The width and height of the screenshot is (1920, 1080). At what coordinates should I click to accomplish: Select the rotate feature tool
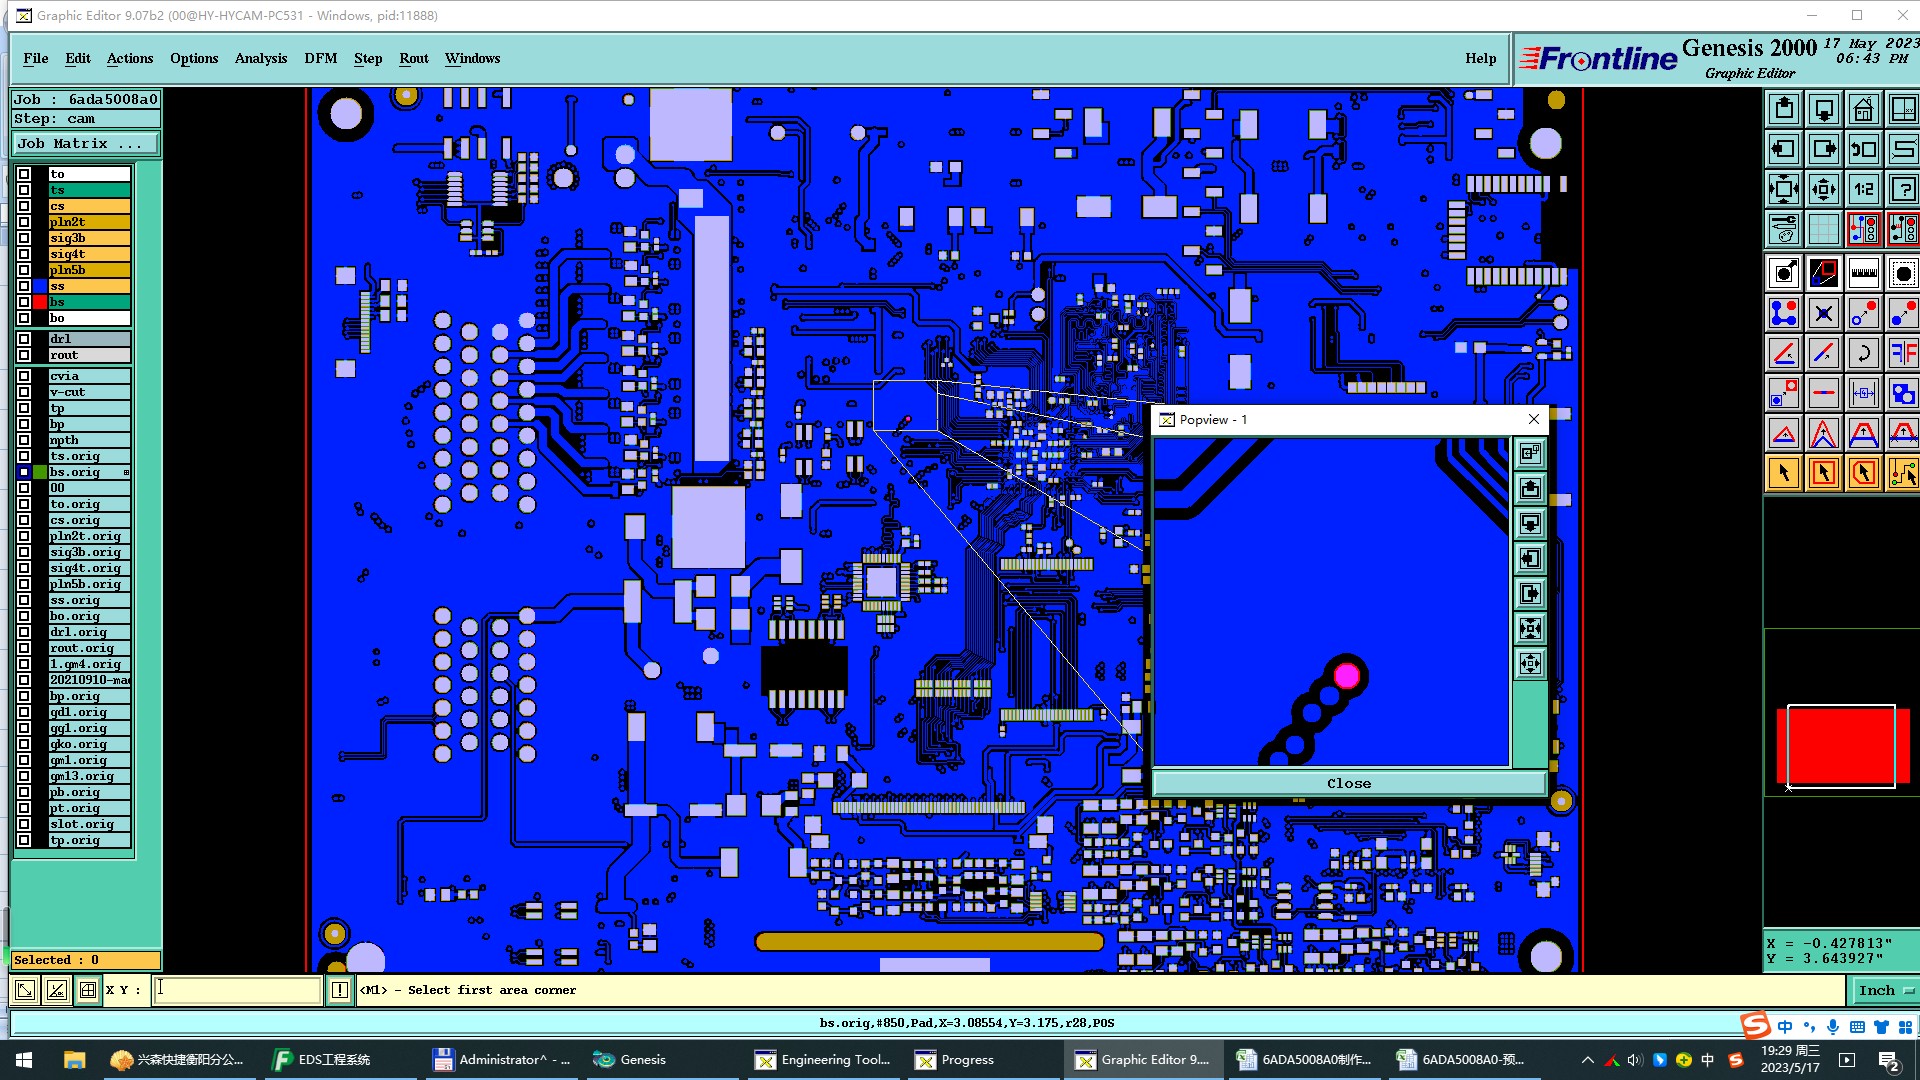coord(1863,353)
